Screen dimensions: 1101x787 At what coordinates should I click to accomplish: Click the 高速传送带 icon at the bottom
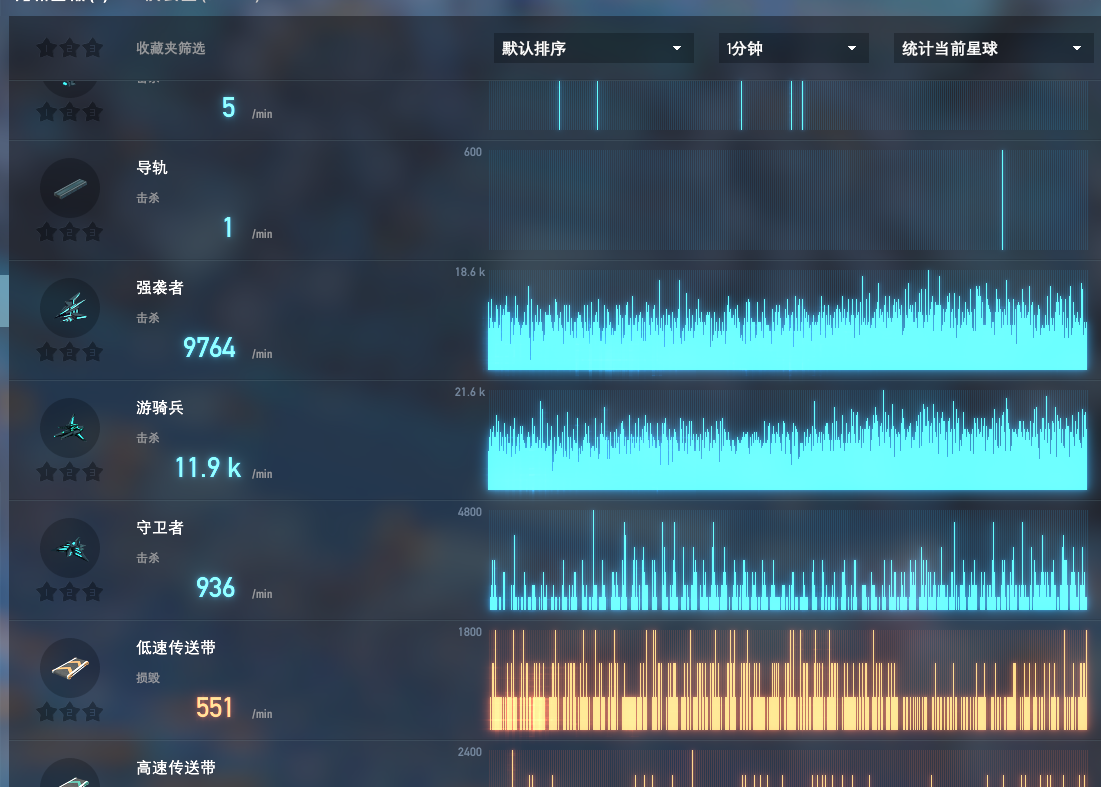(69, 775)
